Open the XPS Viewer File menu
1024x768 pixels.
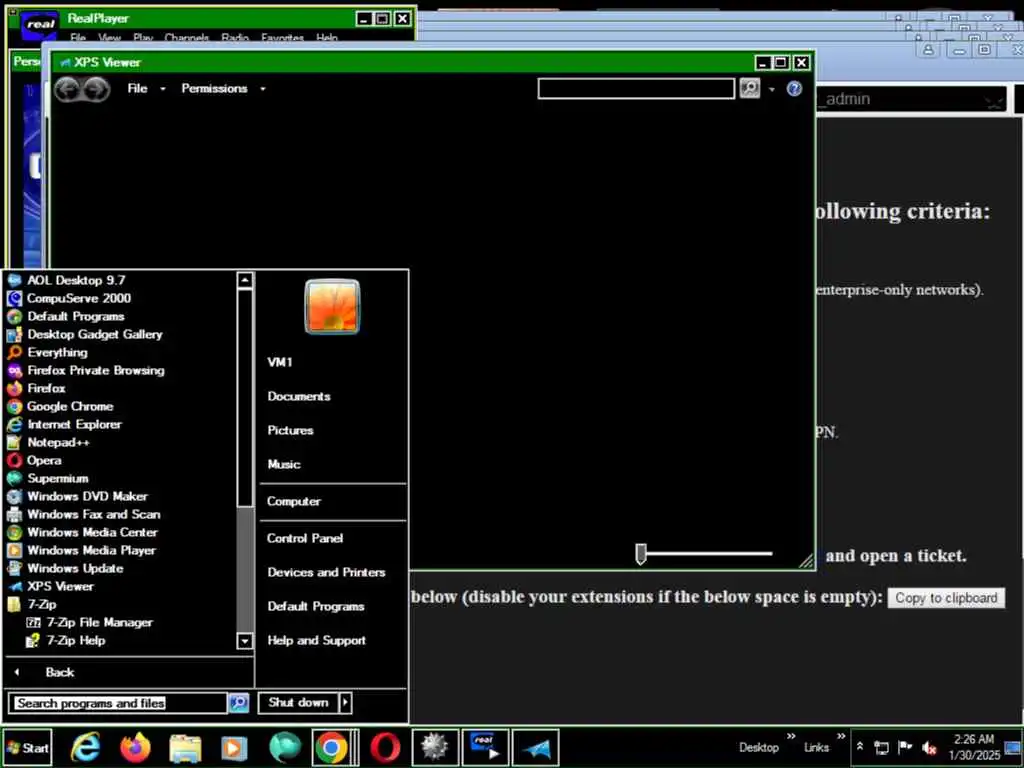[145, 88]
